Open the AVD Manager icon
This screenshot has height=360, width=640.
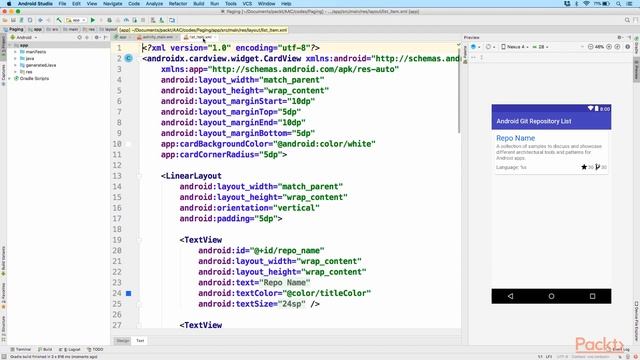153,20
